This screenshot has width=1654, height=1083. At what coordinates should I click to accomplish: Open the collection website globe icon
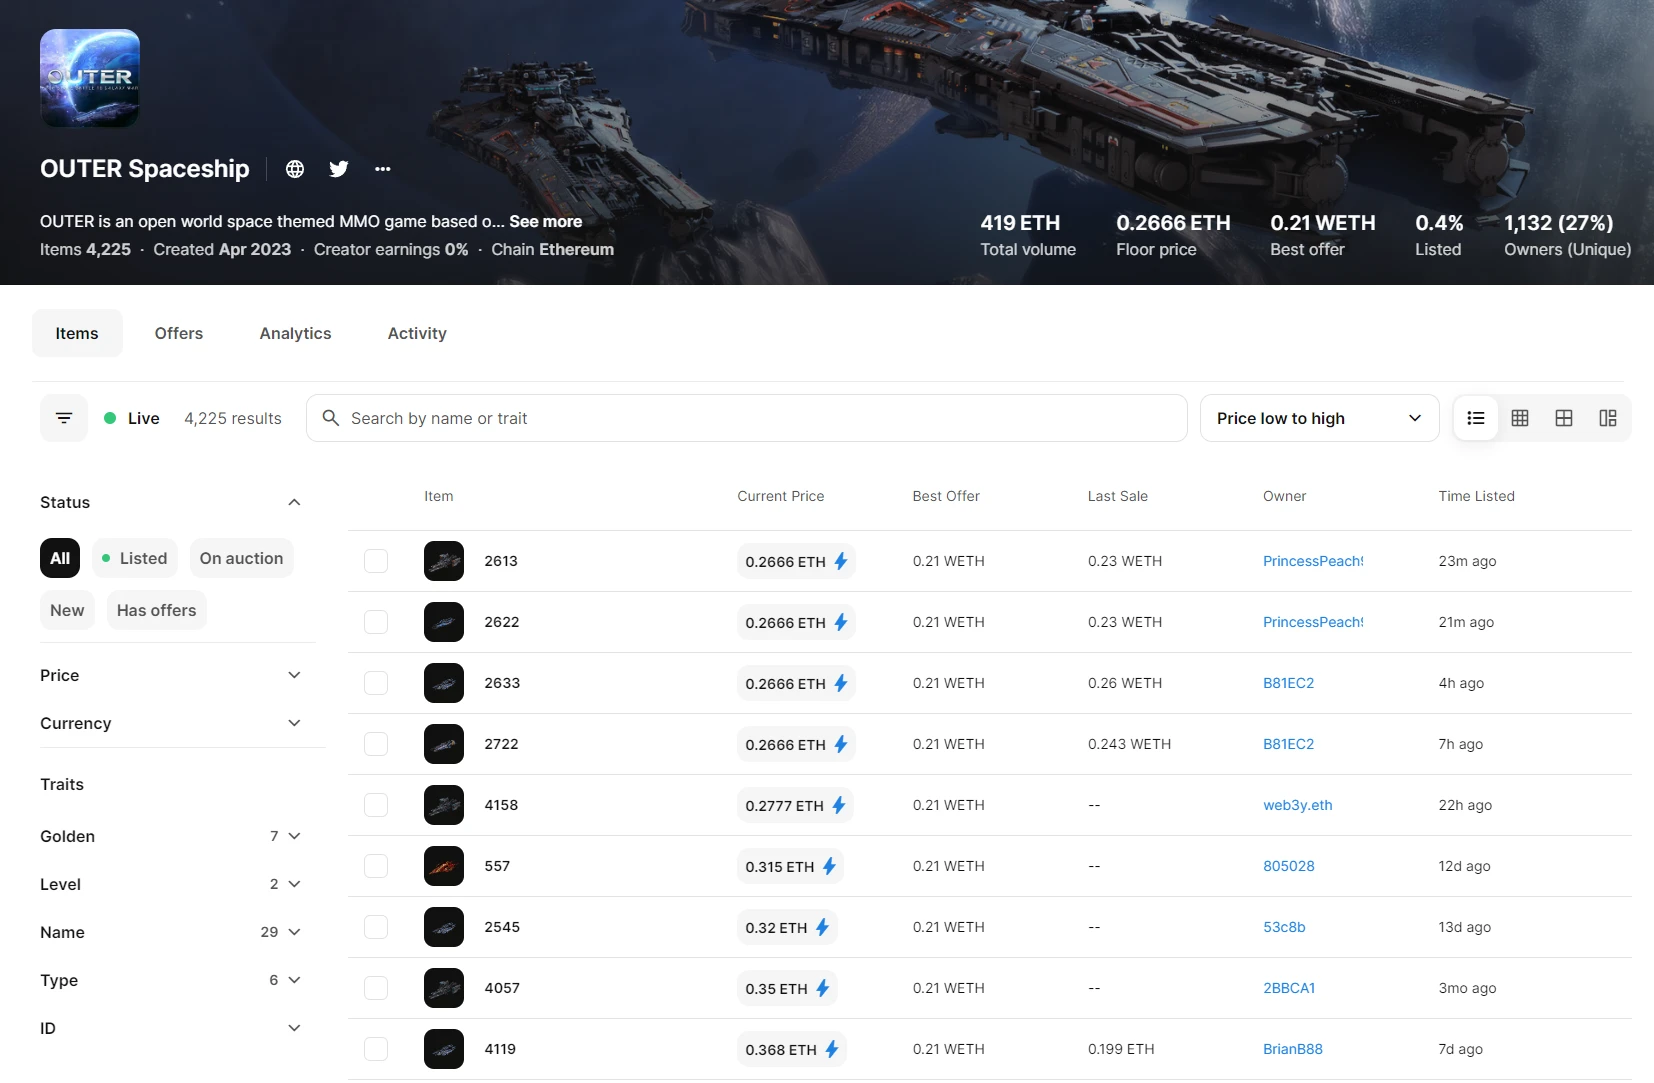(x=295, y=169)
